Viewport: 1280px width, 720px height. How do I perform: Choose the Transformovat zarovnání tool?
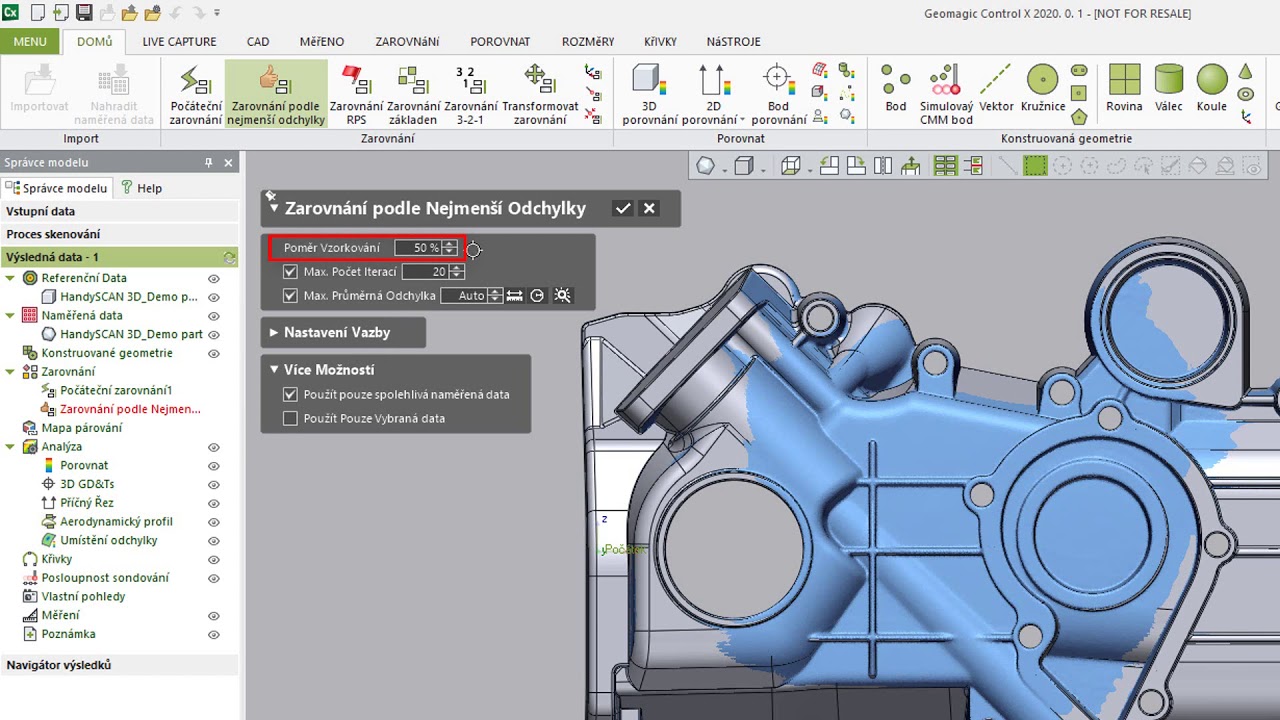[x=540, y=95]
